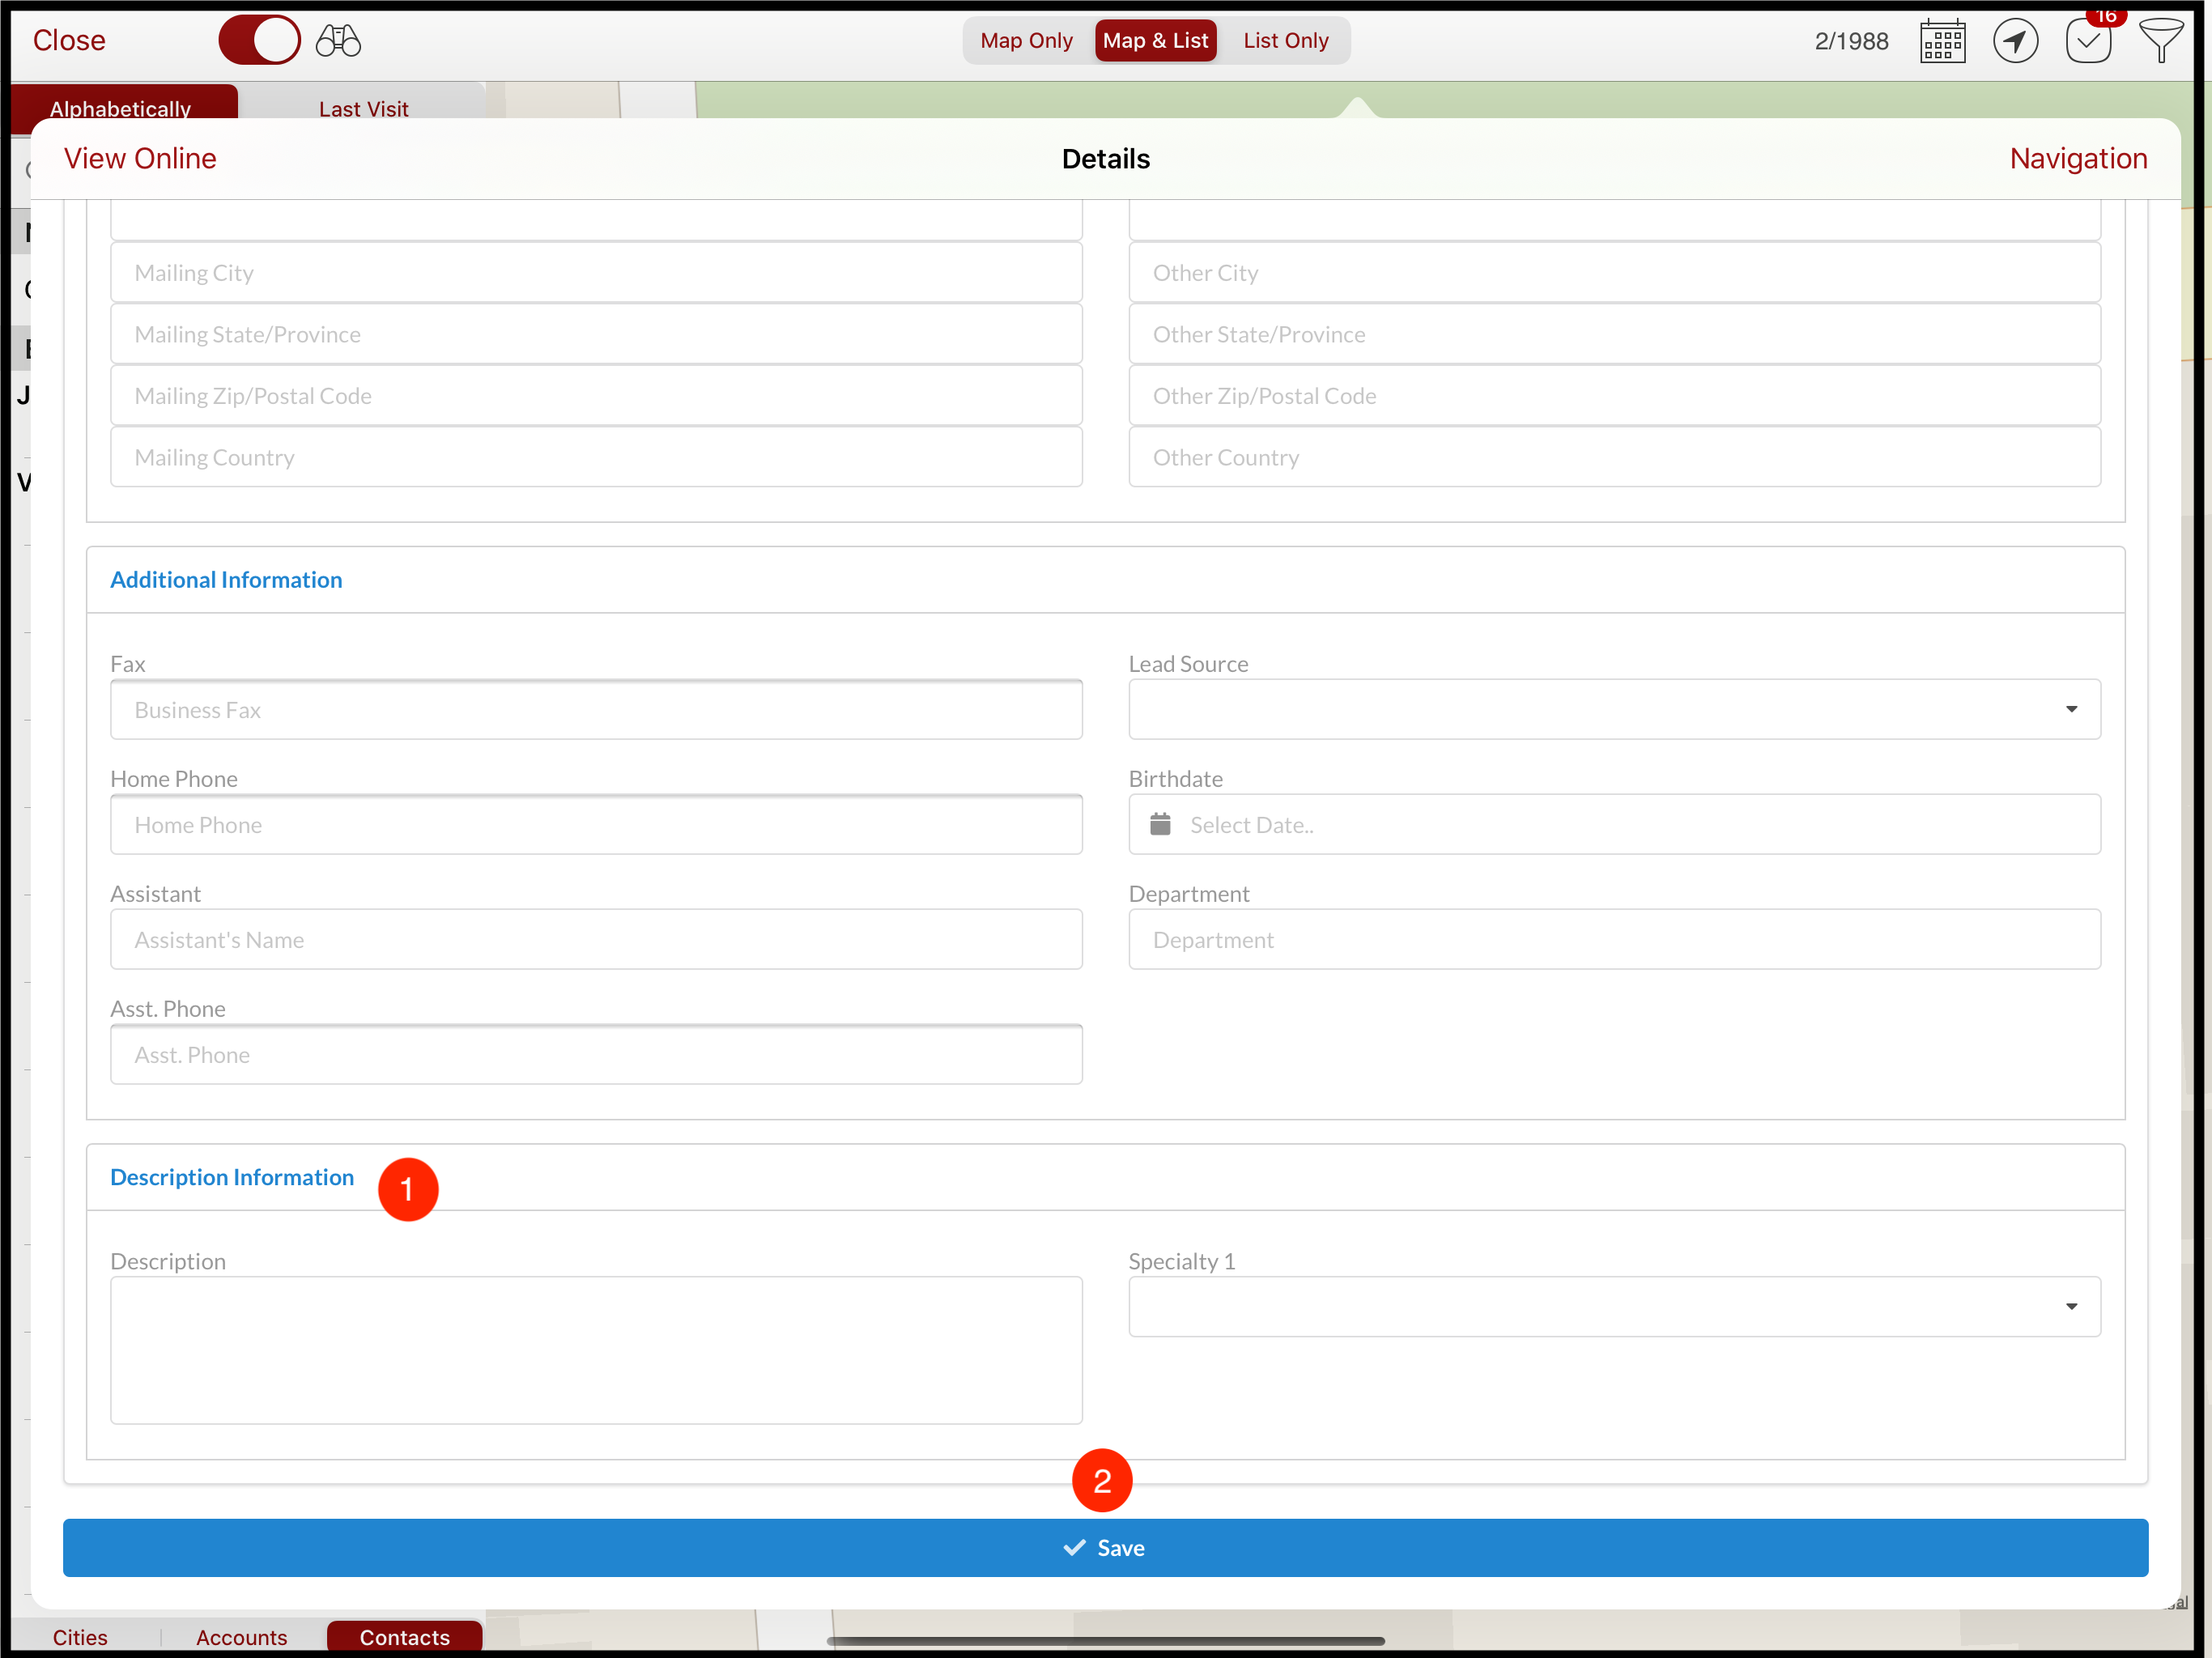The width and height of the screenshot is (2212, 1658).
Task: Tap Navigation in the Details header
Action: click(x=2078, y=158)
